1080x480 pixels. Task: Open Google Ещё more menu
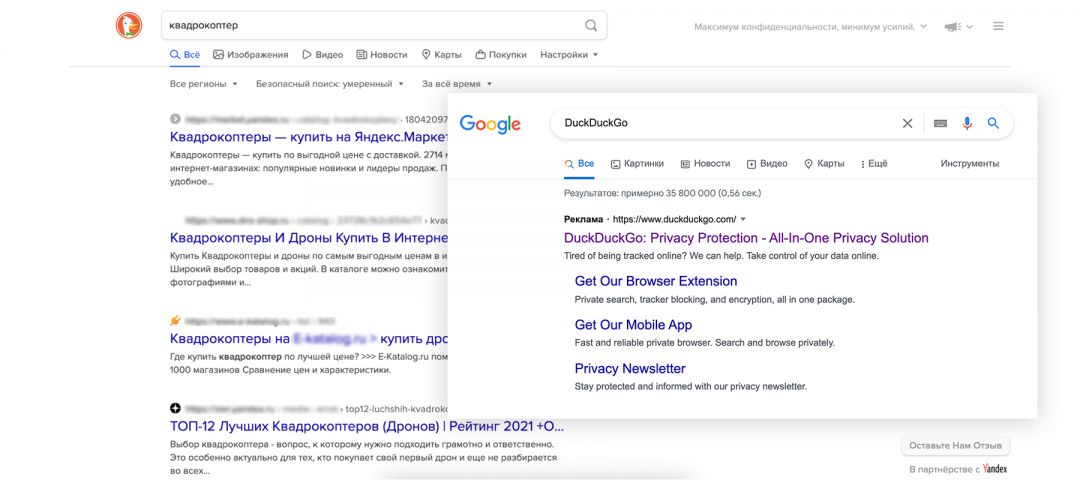[x=874, y=164]
